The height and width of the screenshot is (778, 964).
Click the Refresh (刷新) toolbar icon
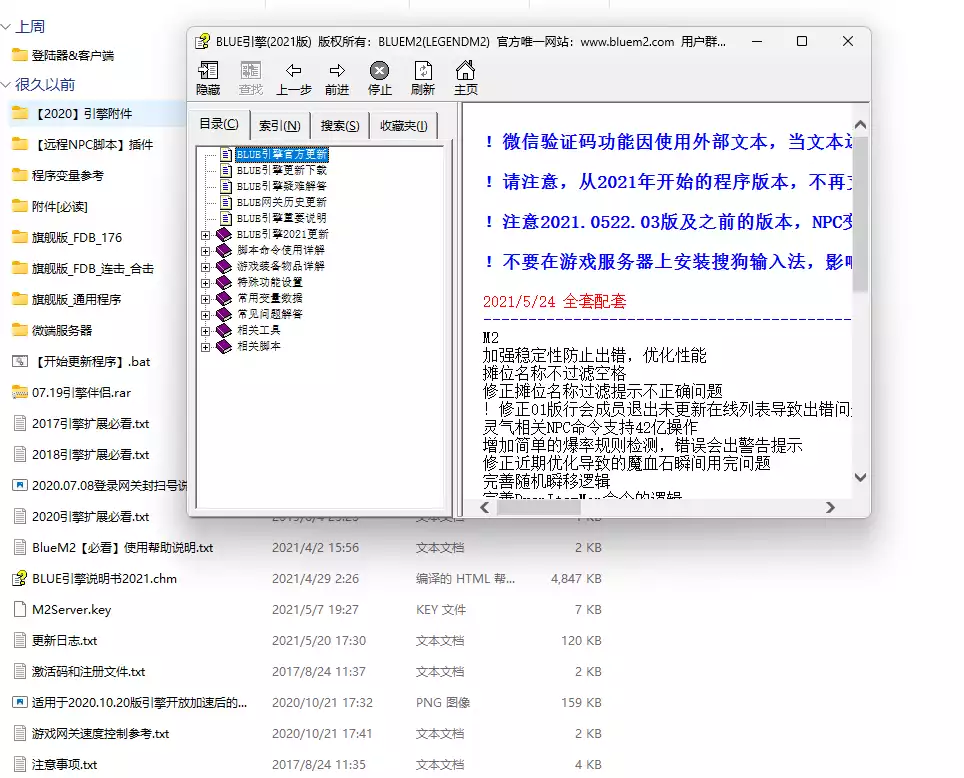(423, 70)
